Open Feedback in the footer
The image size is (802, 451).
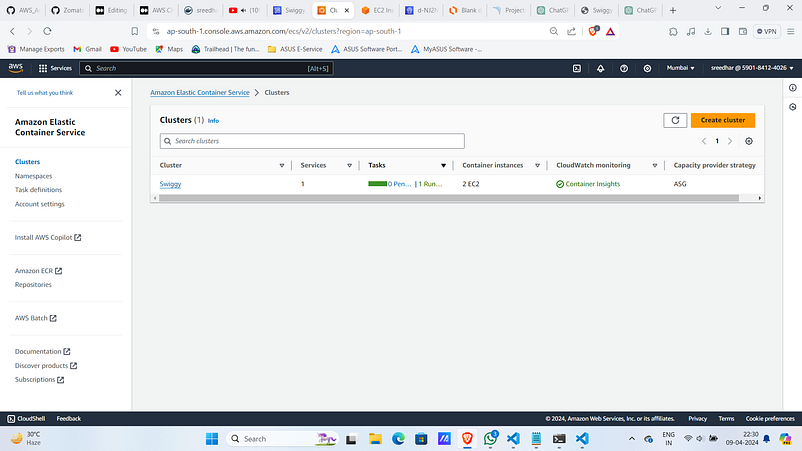click(69, 418)
